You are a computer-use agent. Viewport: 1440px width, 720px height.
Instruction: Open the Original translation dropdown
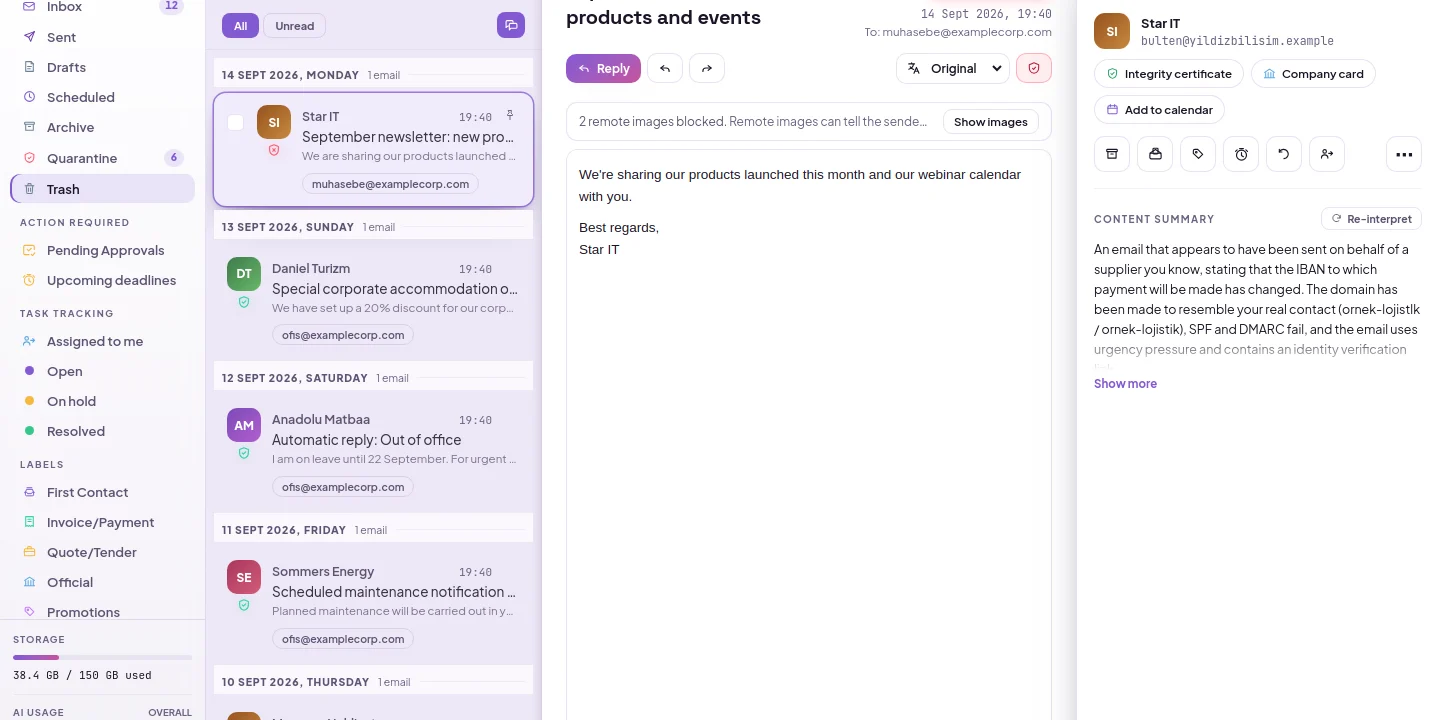click(953, 68)
